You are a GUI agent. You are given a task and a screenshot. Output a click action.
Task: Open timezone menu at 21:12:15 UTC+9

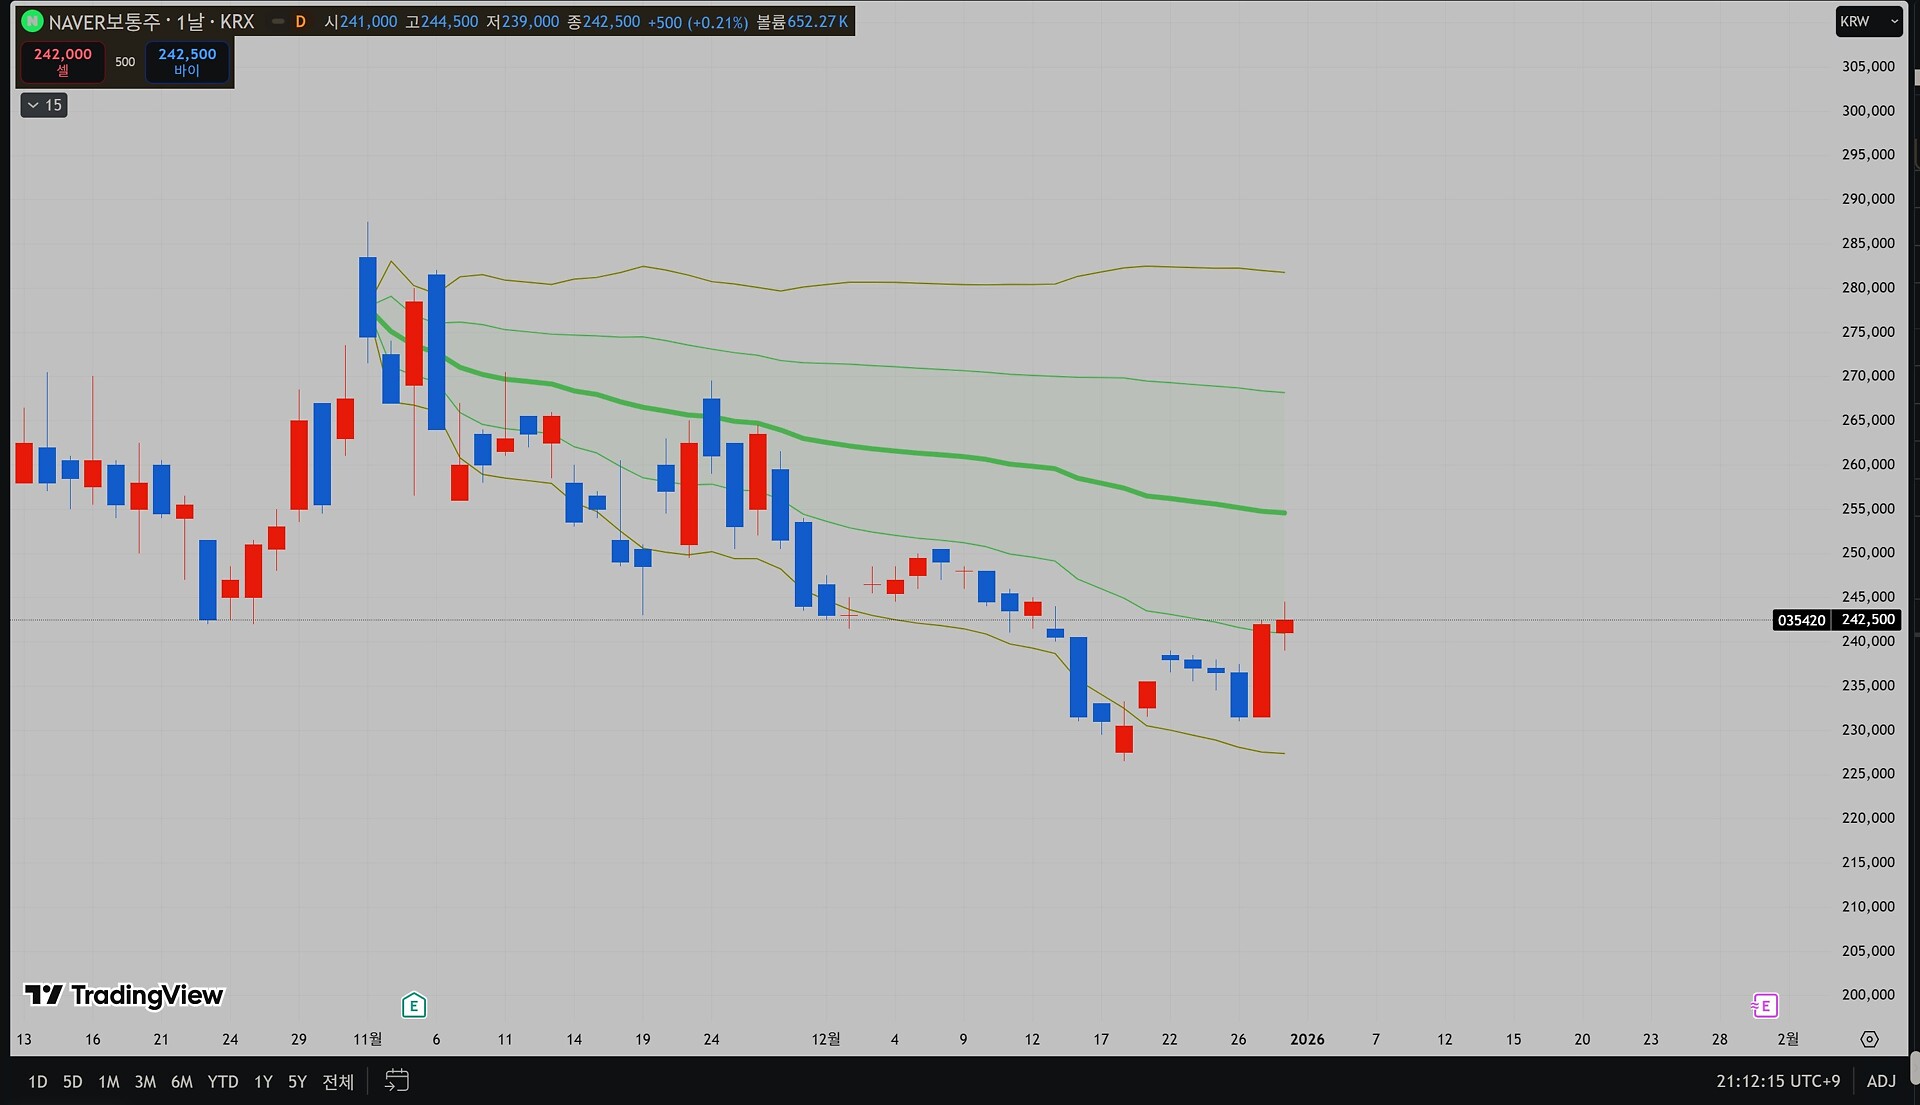(x=1778, y=1081)
